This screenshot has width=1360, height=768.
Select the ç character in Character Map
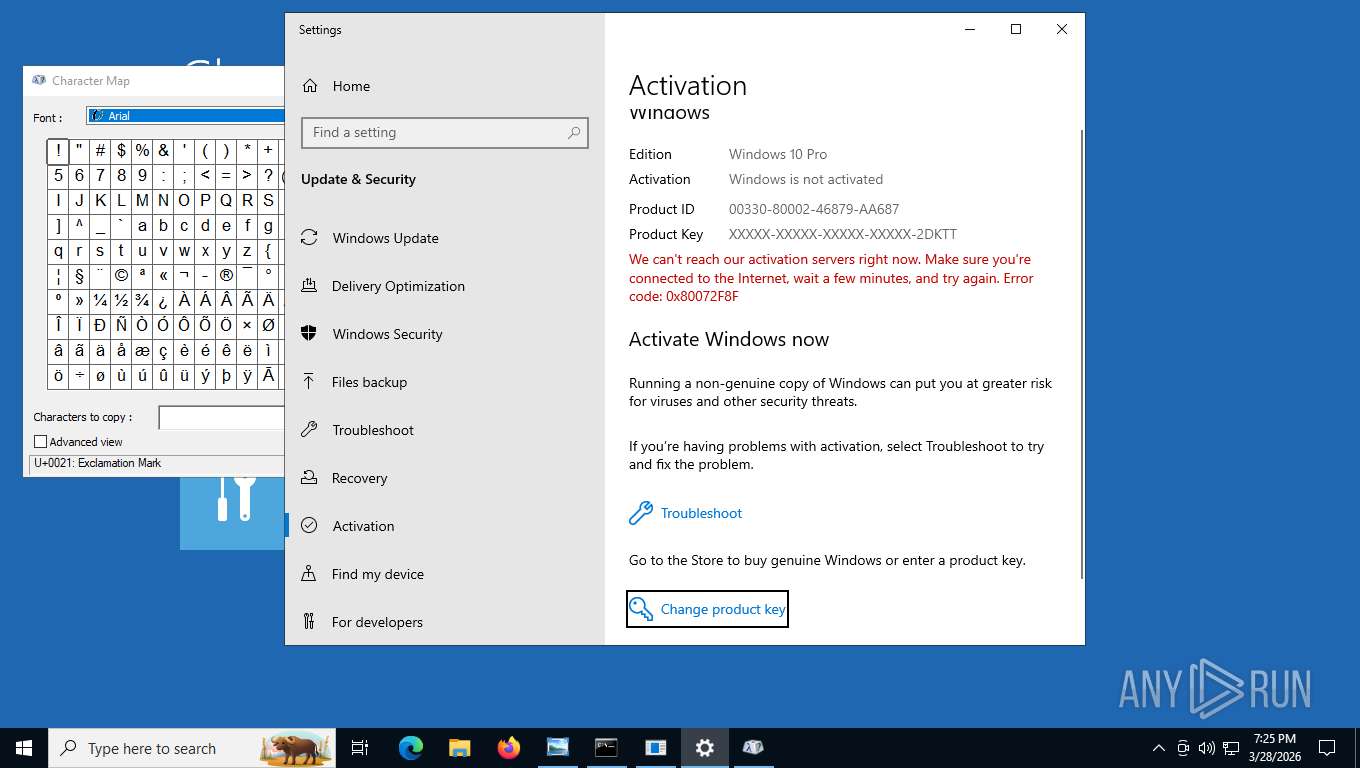[x=163, y=351]
